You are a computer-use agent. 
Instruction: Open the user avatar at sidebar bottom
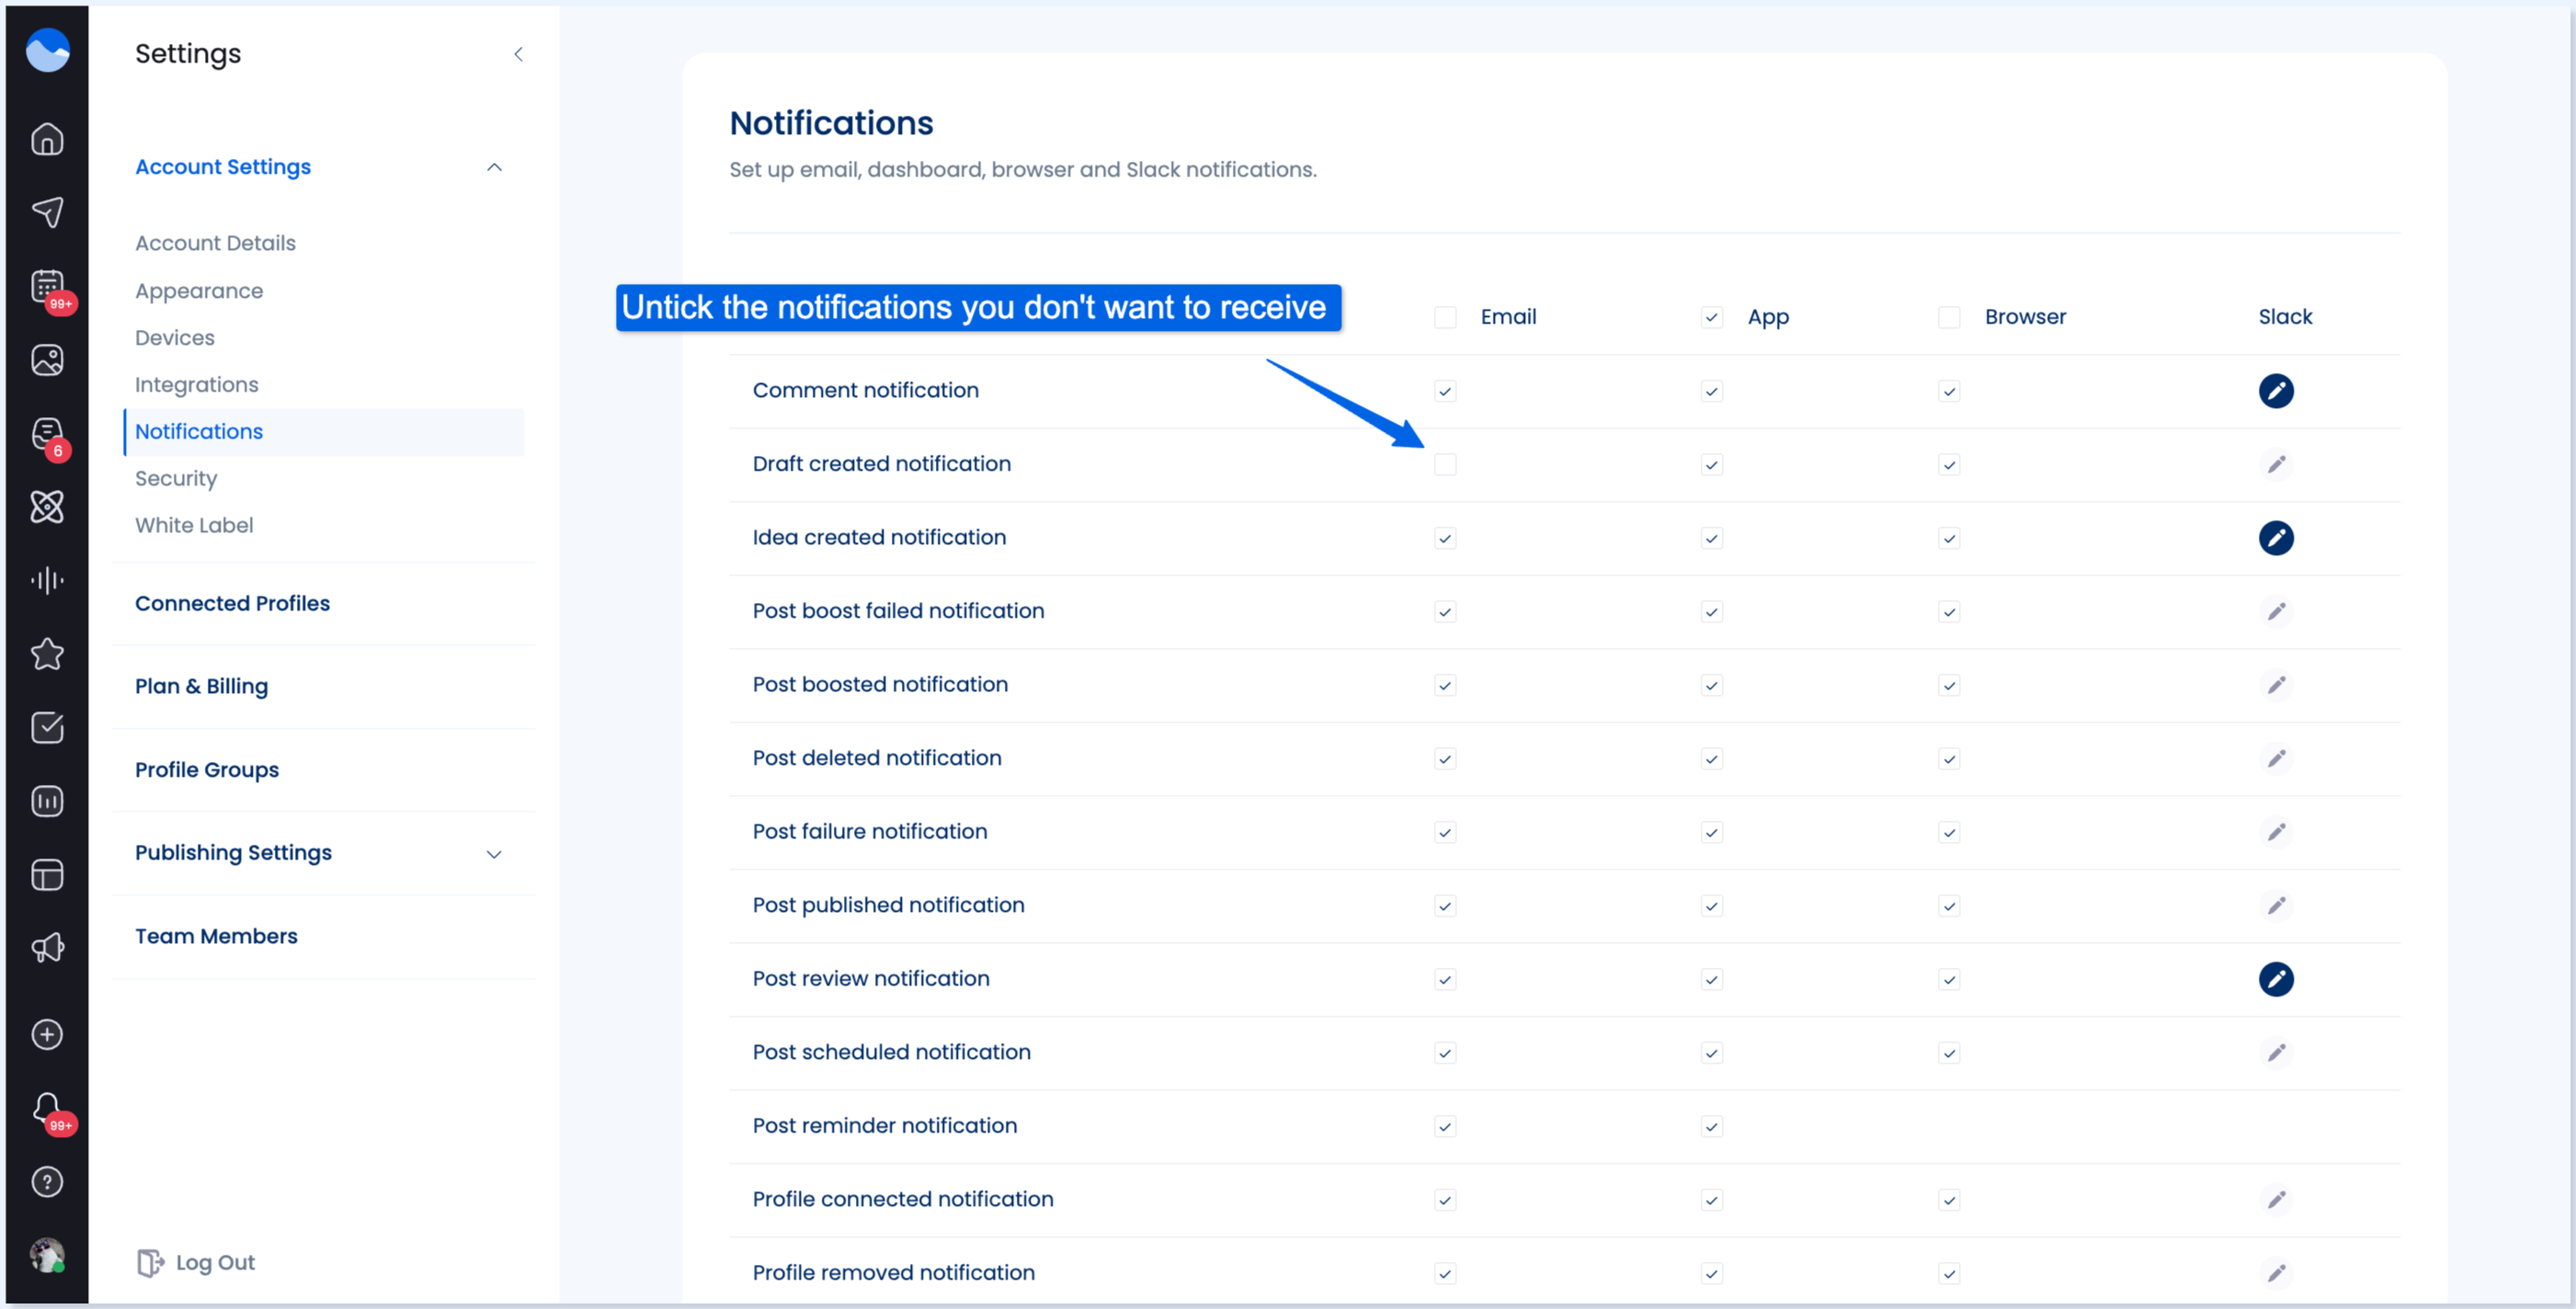47,1255
